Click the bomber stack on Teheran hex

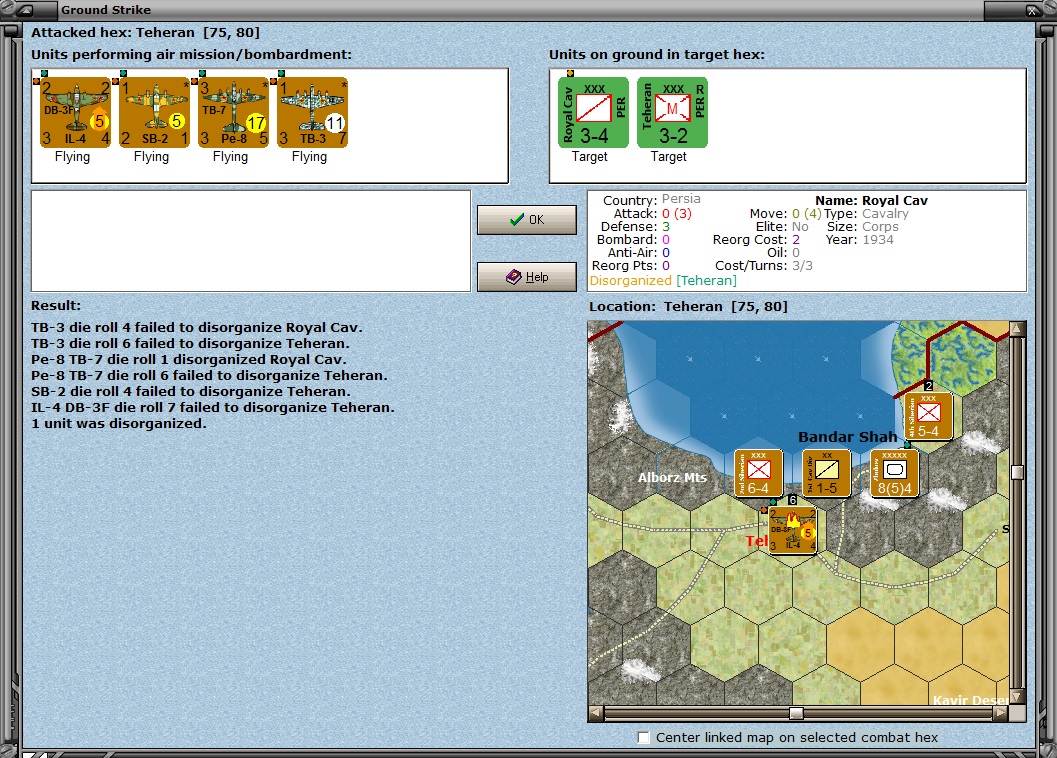click(793, 530)
